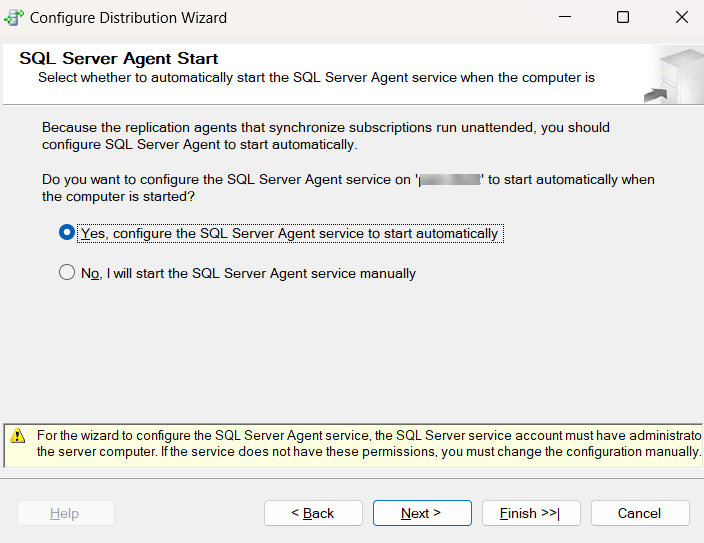Click the administrator permissions warning message
The width and height of the screenshot is (704, 543).
pyautogui.click(x=368, y=444)
